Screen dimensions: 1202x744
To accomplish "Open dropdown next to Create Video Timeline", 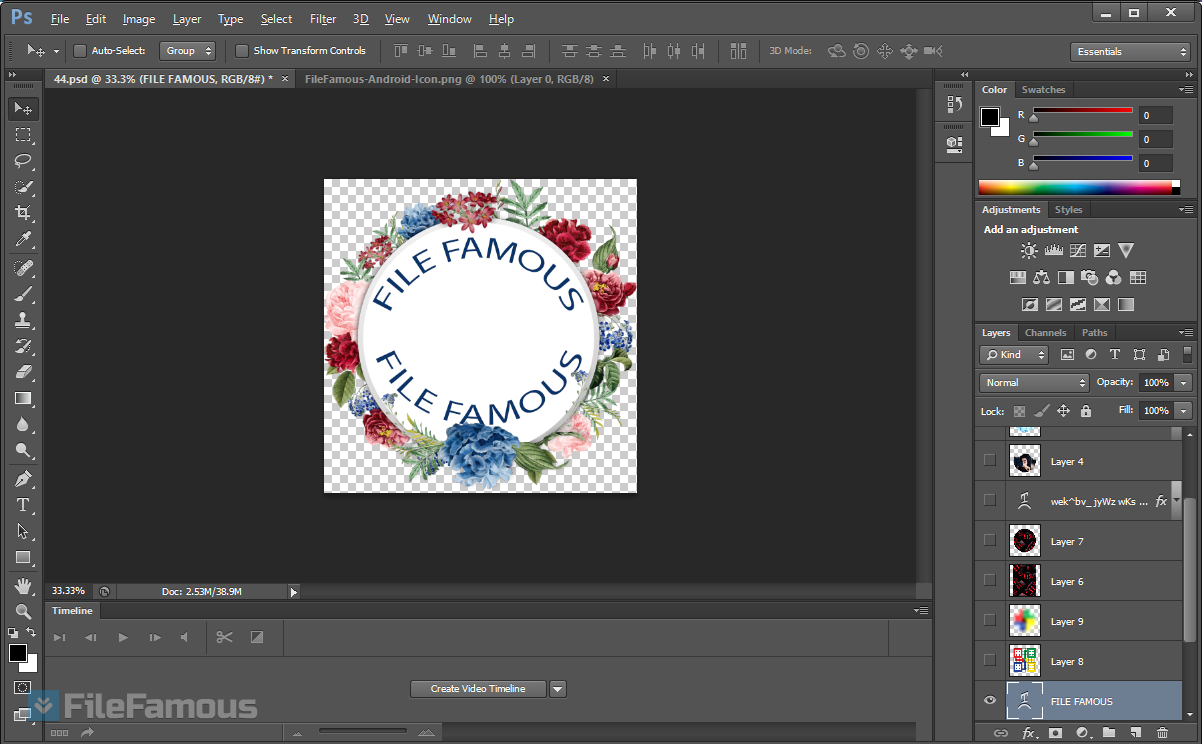I will (x=558, y=689).
